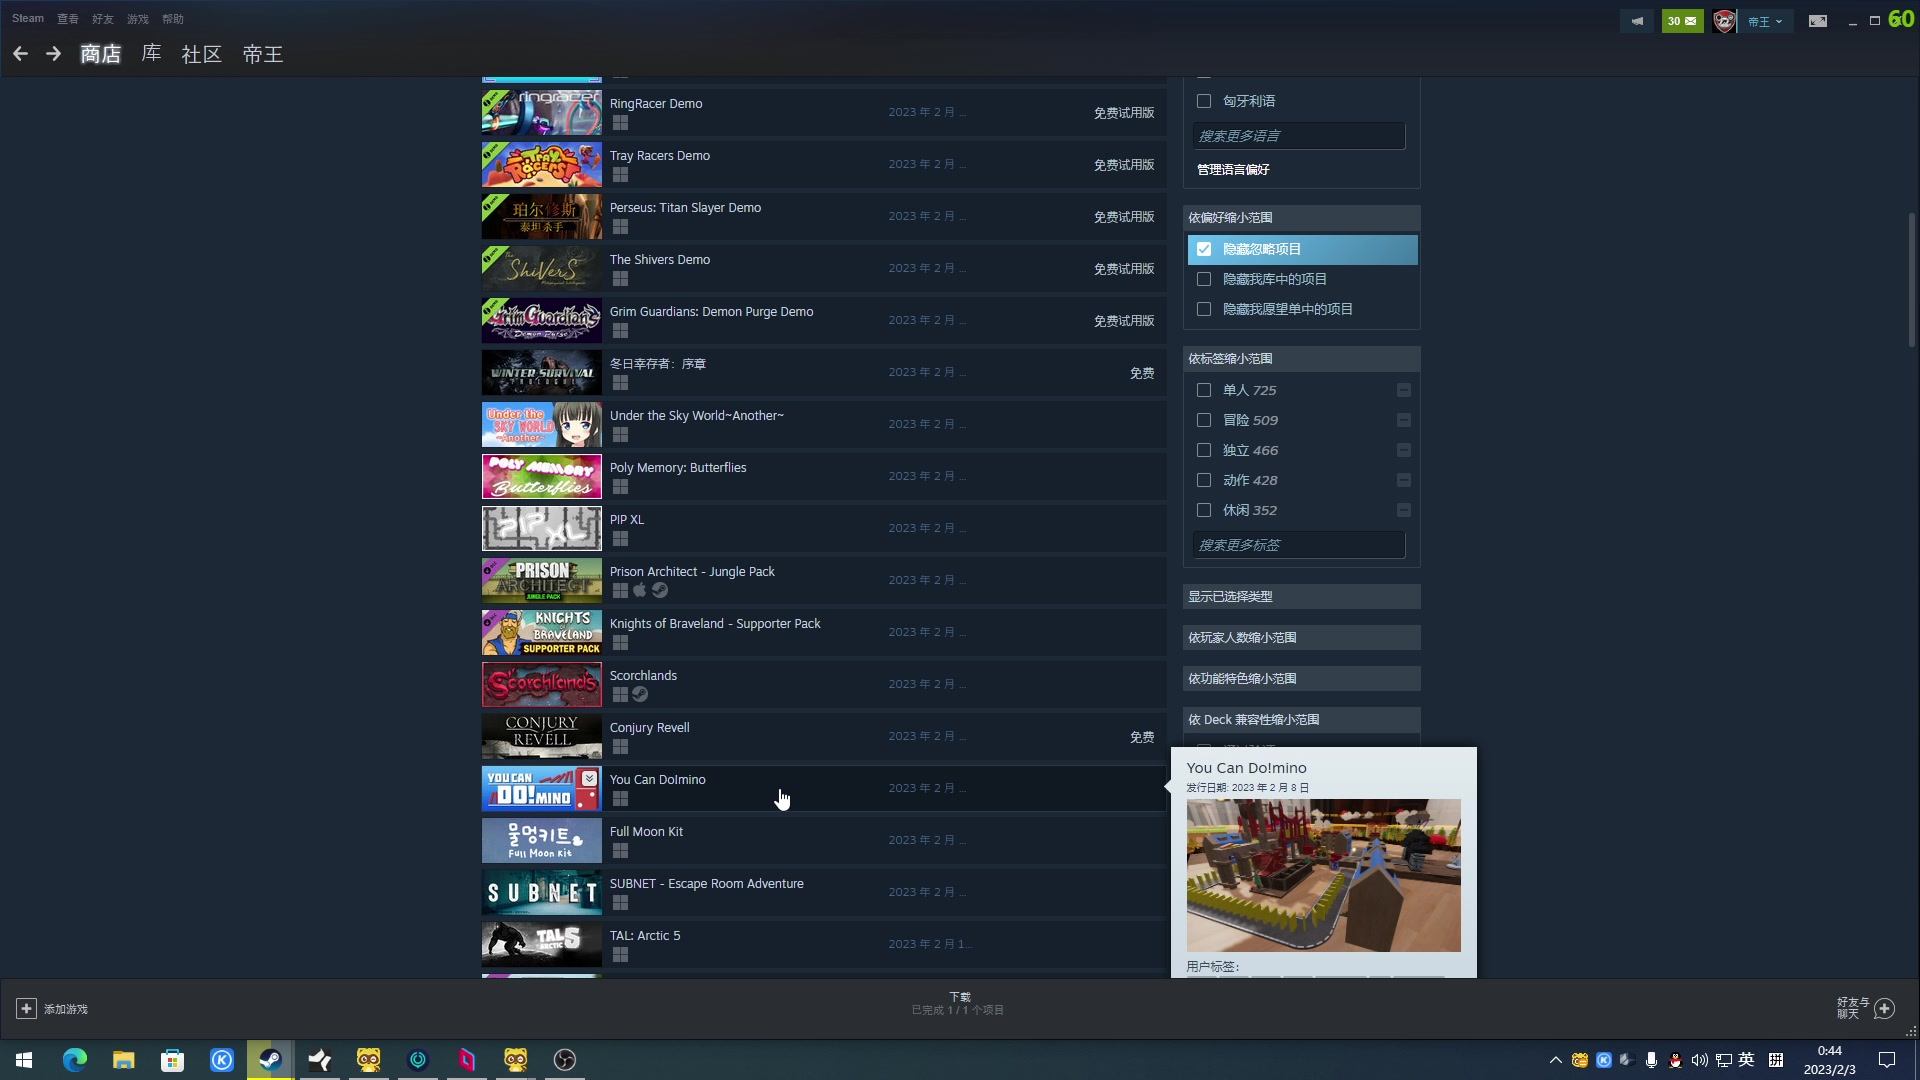This screenshot has width=1920, height=1080.
Task: Click the Apple icon on Prison Architect row
Action: pos(640,590)
